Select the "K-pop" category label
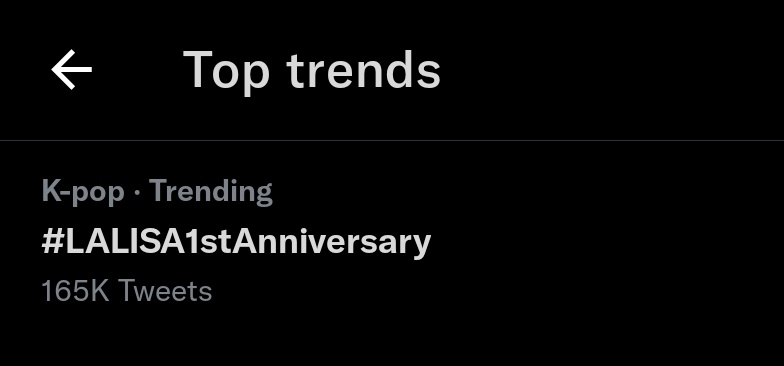Viewport: 784px width, 366px height. coord(83,192)
